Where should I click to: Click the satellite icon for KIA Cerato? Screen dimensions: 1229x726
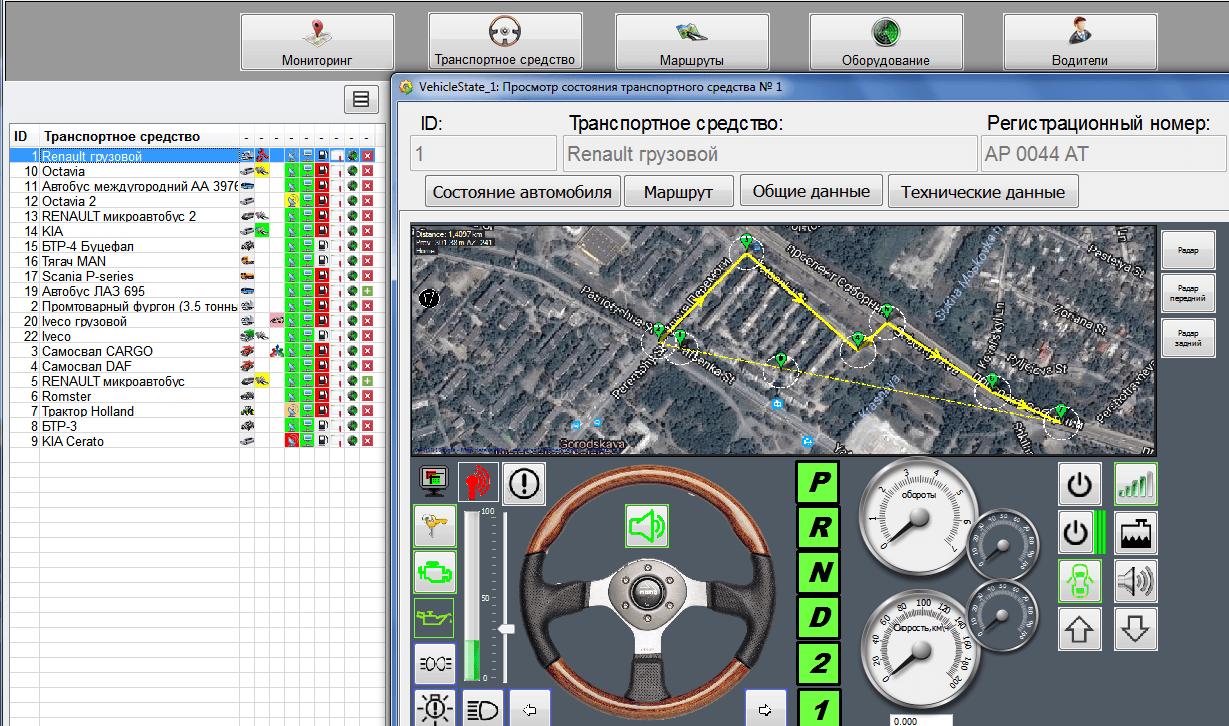point(290,441)
